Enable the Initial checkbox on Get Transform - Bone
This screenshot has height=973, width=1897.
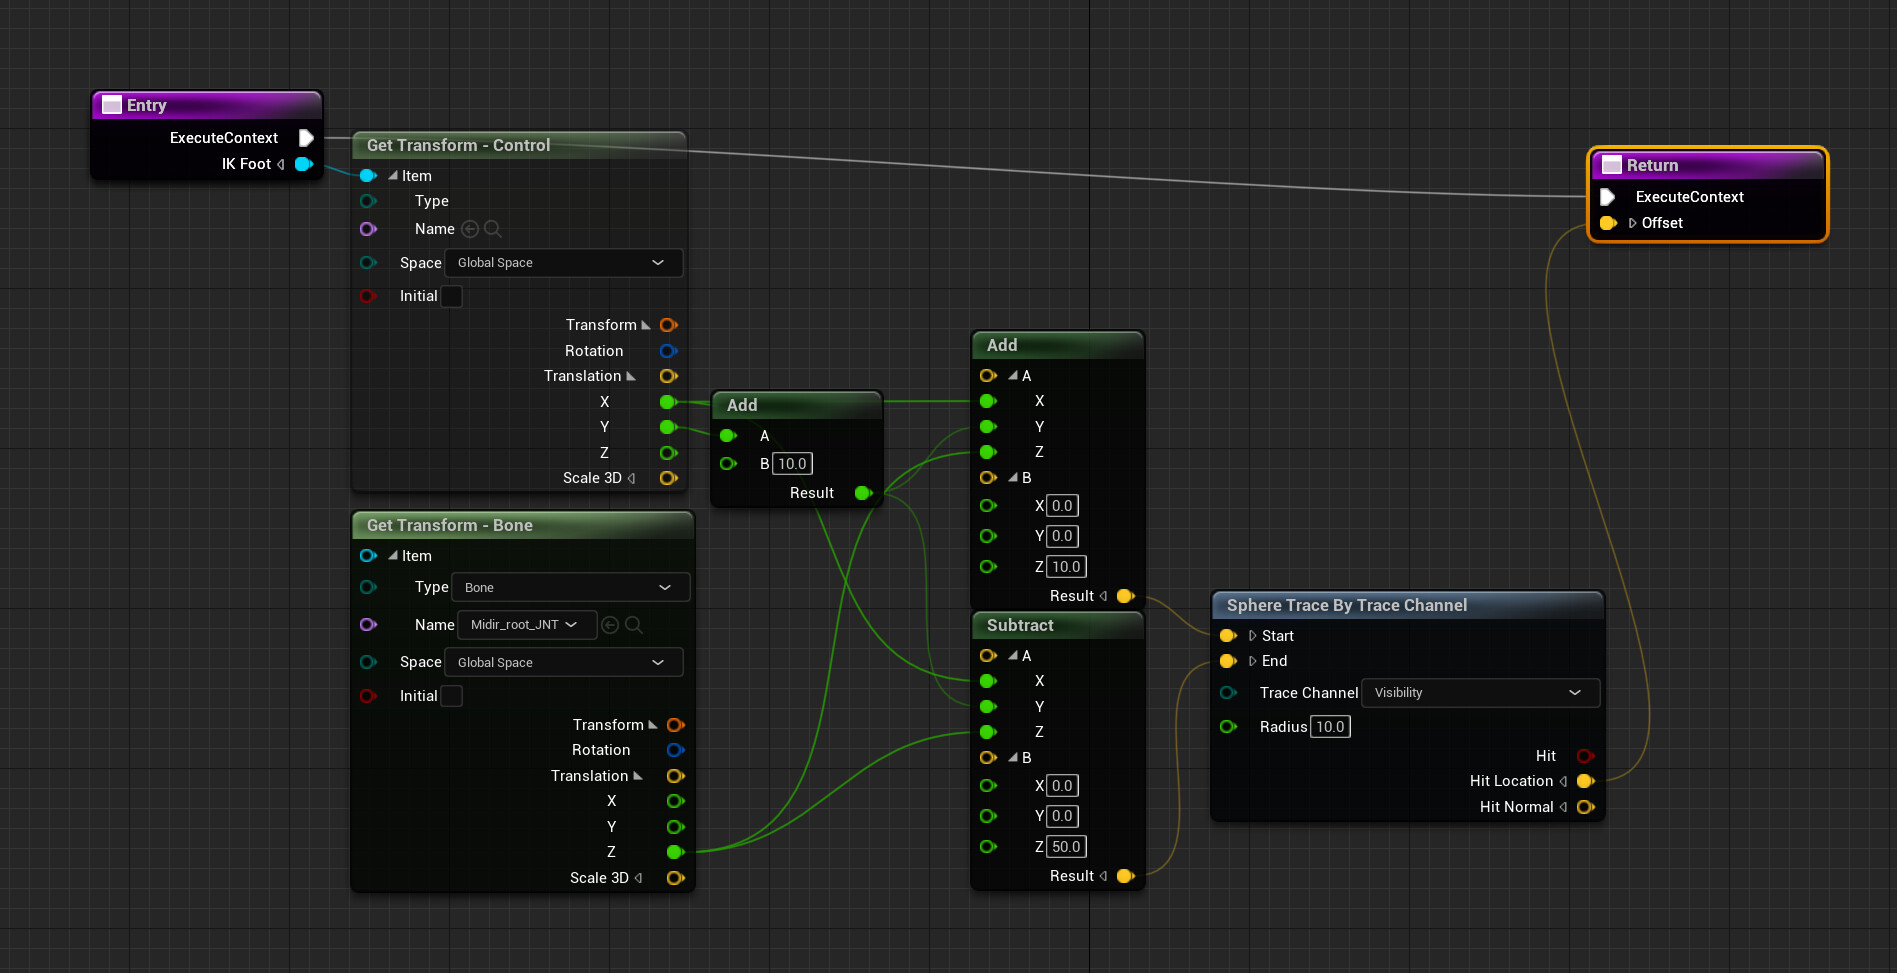point(452,696)
